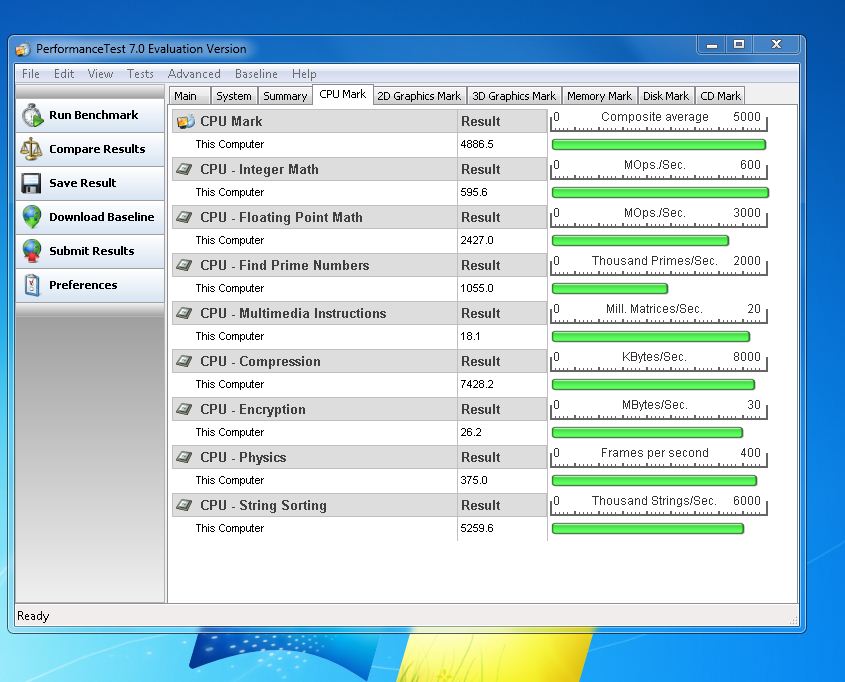Click the green Multimedia Instructions result bar
This screenshot has width=845, height=682.
tap(651, 336)
